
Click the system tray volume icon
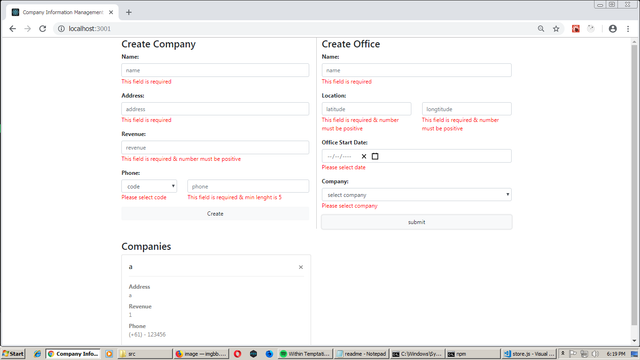click(x=596, y=354)
